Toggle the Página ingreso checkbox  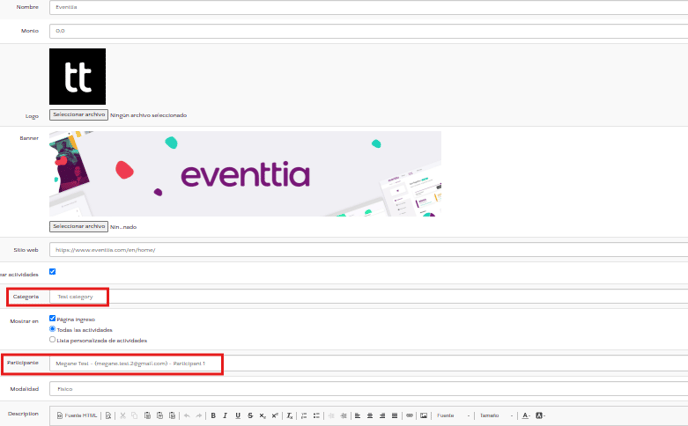[x=52, y=319]
